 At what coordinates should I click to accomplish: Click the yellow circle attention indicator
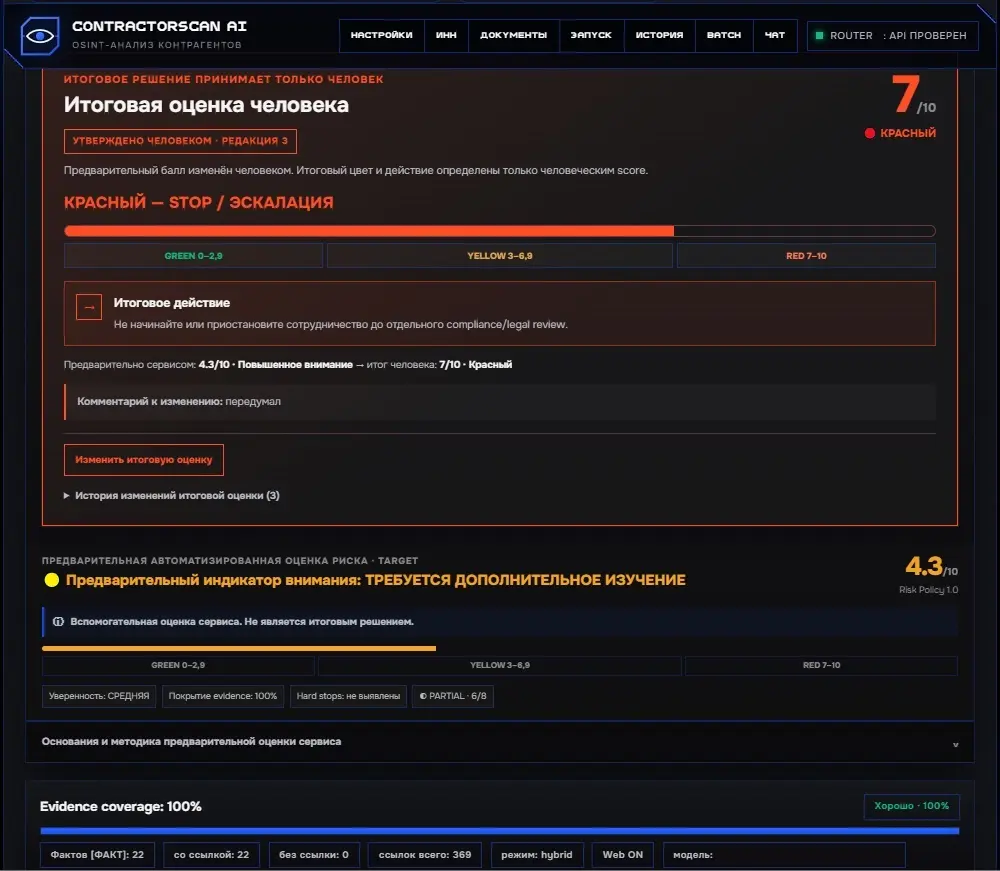[x=52, y=580]
